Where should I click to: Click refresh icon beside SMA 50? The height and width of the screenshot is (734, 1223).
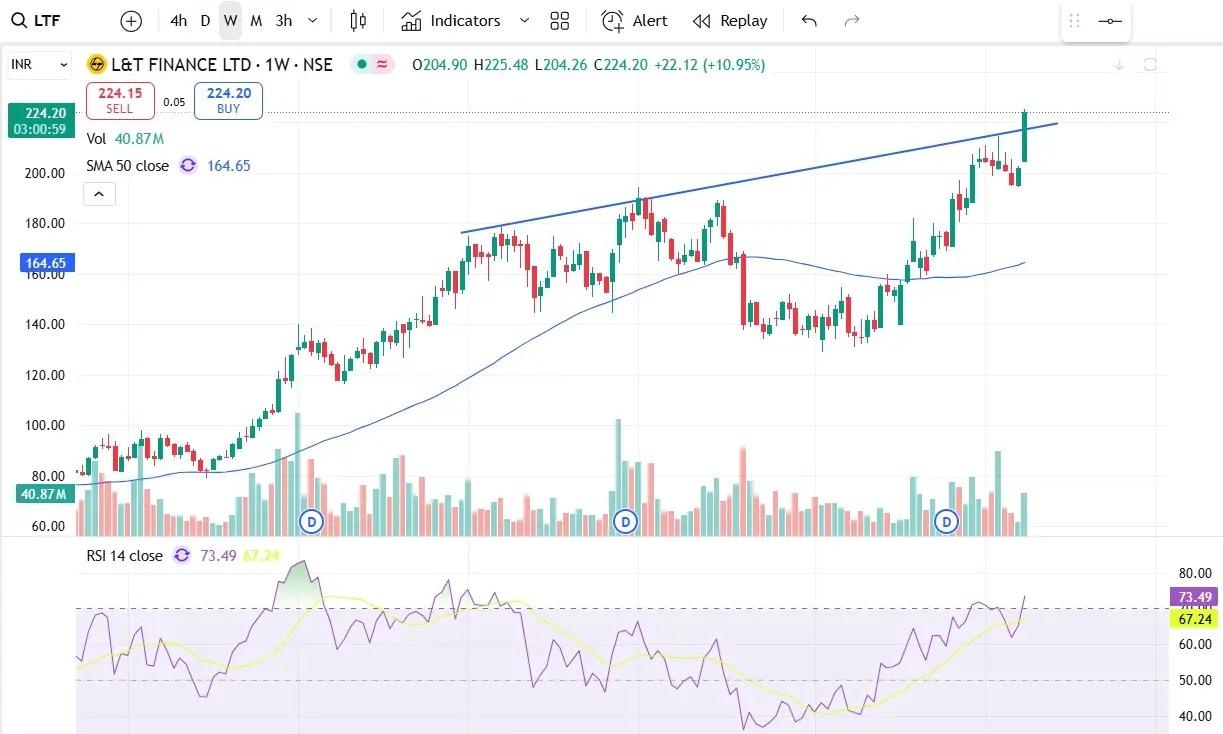click(x=188, y=166)
